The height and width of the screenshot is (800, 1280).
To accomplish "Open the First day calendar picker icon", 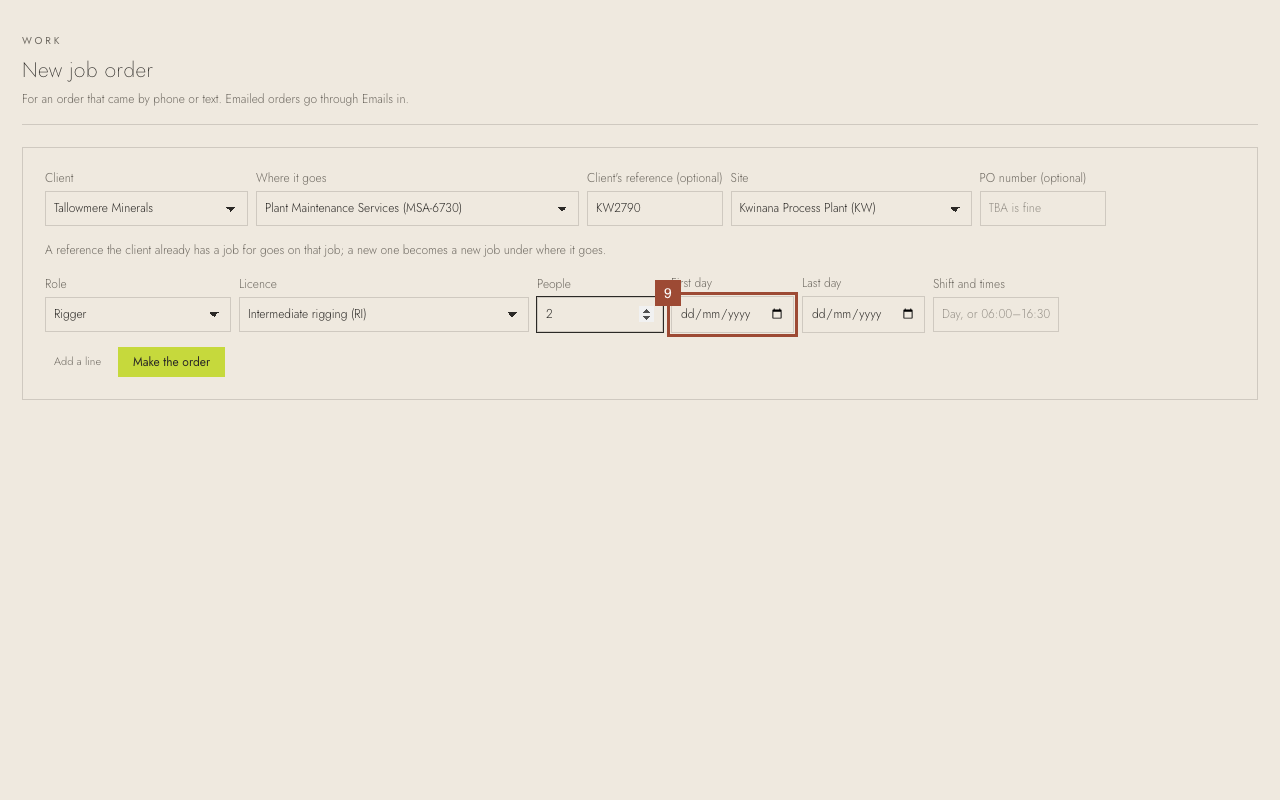I will tap(777, 314).
